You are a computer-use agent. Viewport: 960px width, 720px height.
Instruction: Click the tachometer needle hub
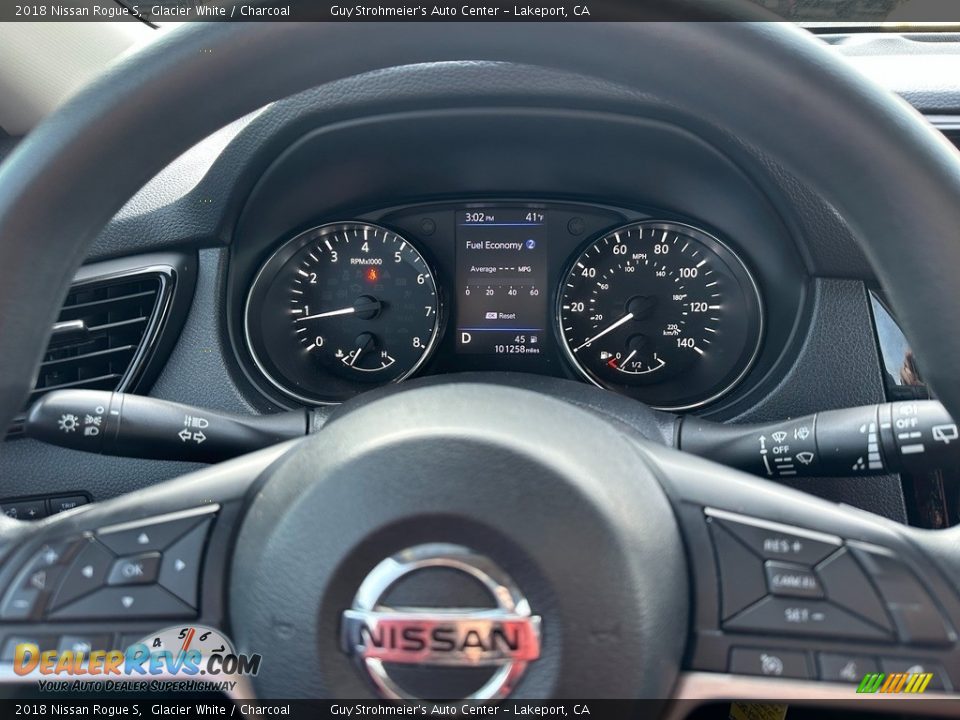pos(367,307)
